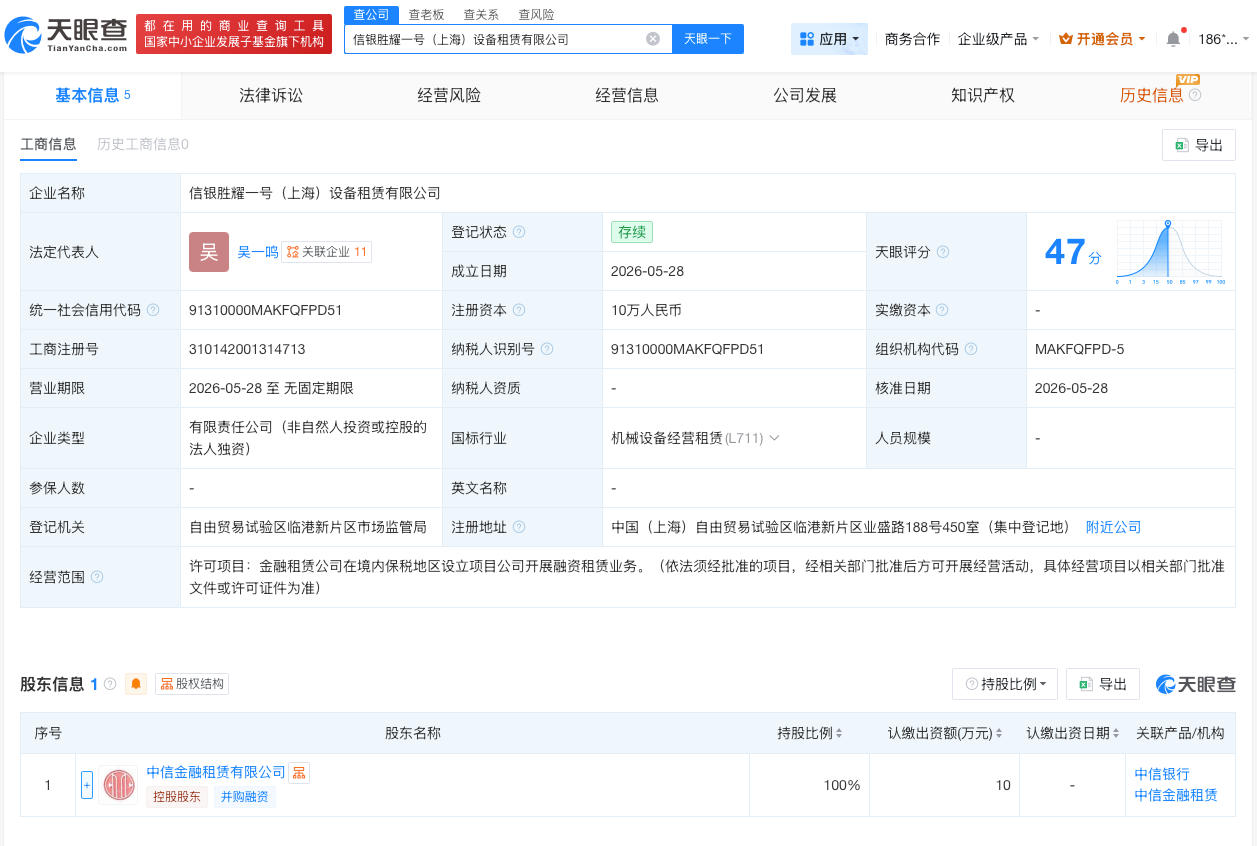Click help icon next to 经营范围
The height and width of the screenshot is (846, 1257).
tap(97, 577)
